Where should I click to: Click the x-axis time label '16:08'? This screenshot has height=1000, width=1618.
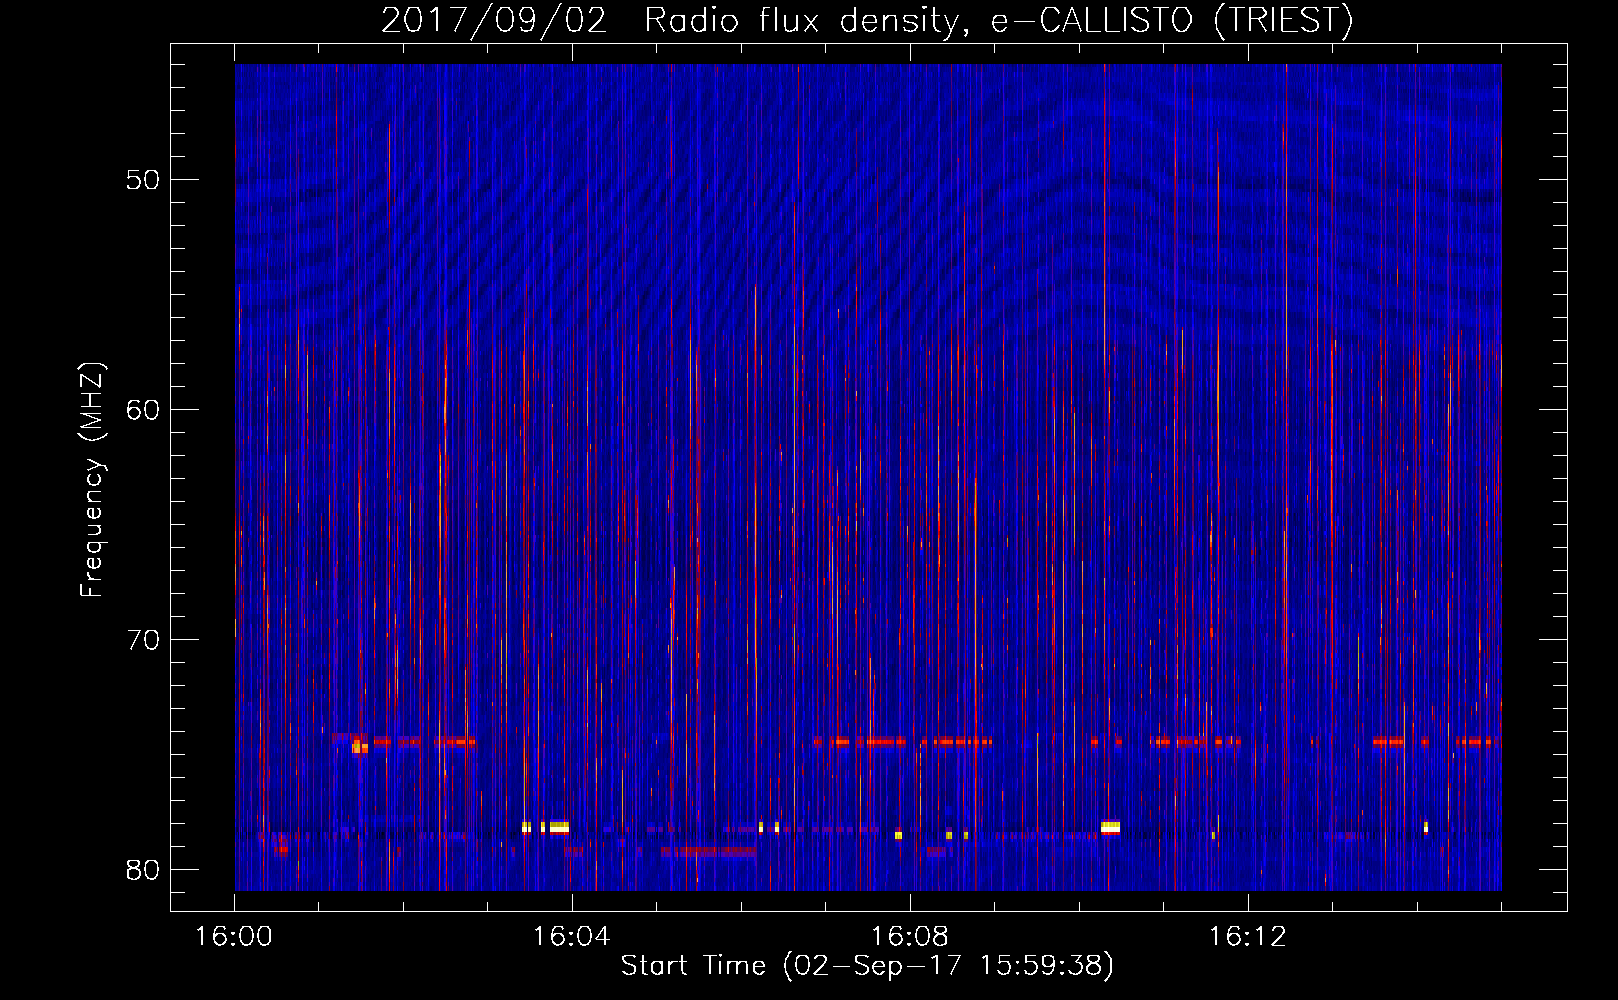coord(910,937)
